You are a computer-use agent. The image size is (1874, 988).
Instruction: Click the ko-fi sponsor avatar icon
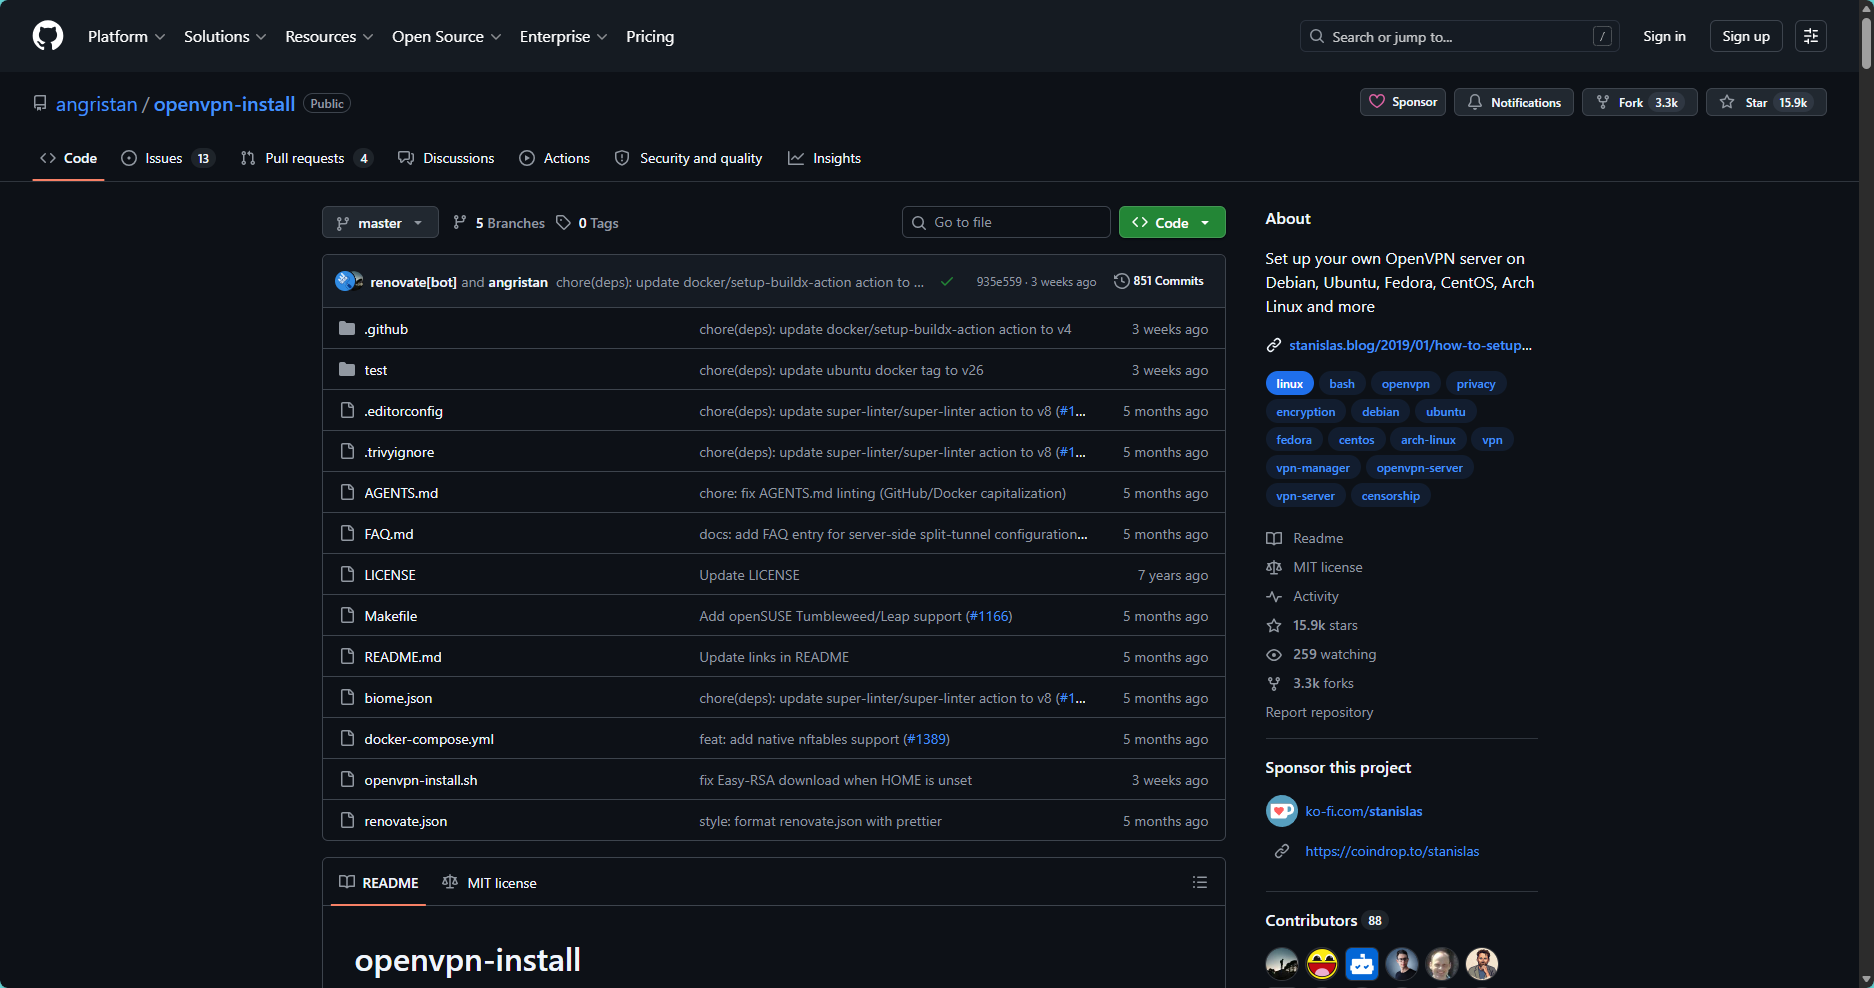click(x=1282, y=811)
